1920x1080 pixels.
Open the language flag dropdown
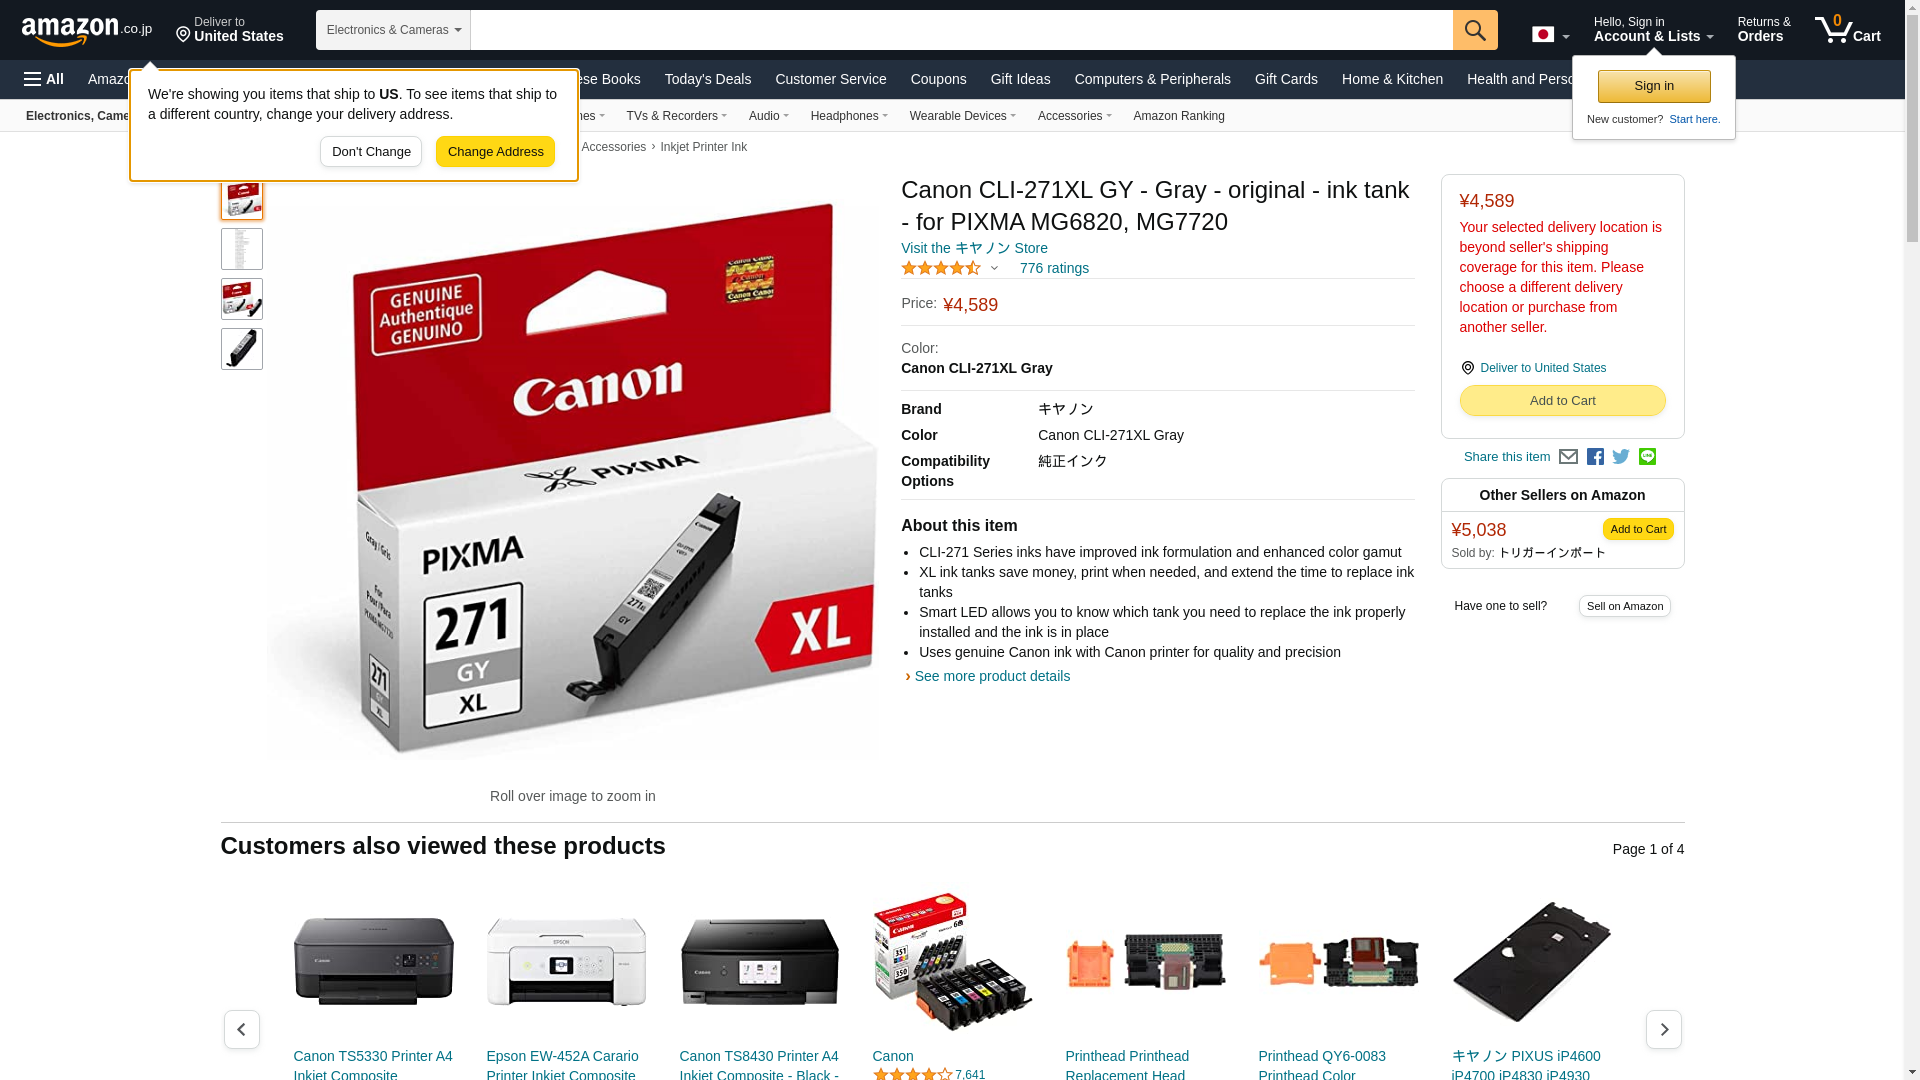[x=1550, y=35]
